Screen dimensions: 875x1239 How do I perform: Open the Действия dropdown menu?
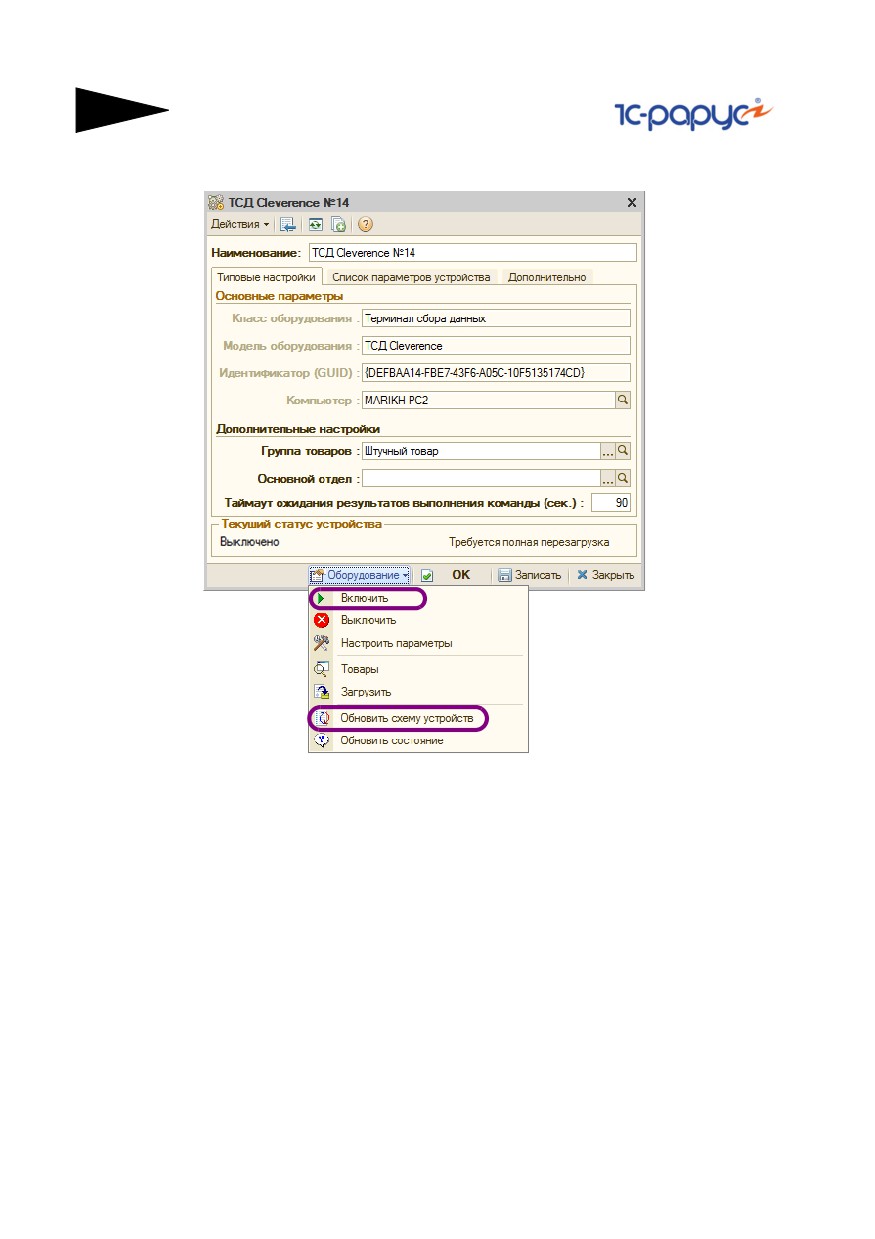click(x=240, y=224)
